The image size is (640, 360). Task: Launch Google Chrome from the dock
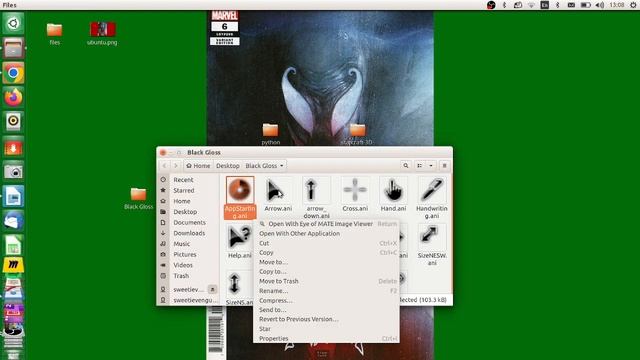pyautogui.click(x=13, y=73)
